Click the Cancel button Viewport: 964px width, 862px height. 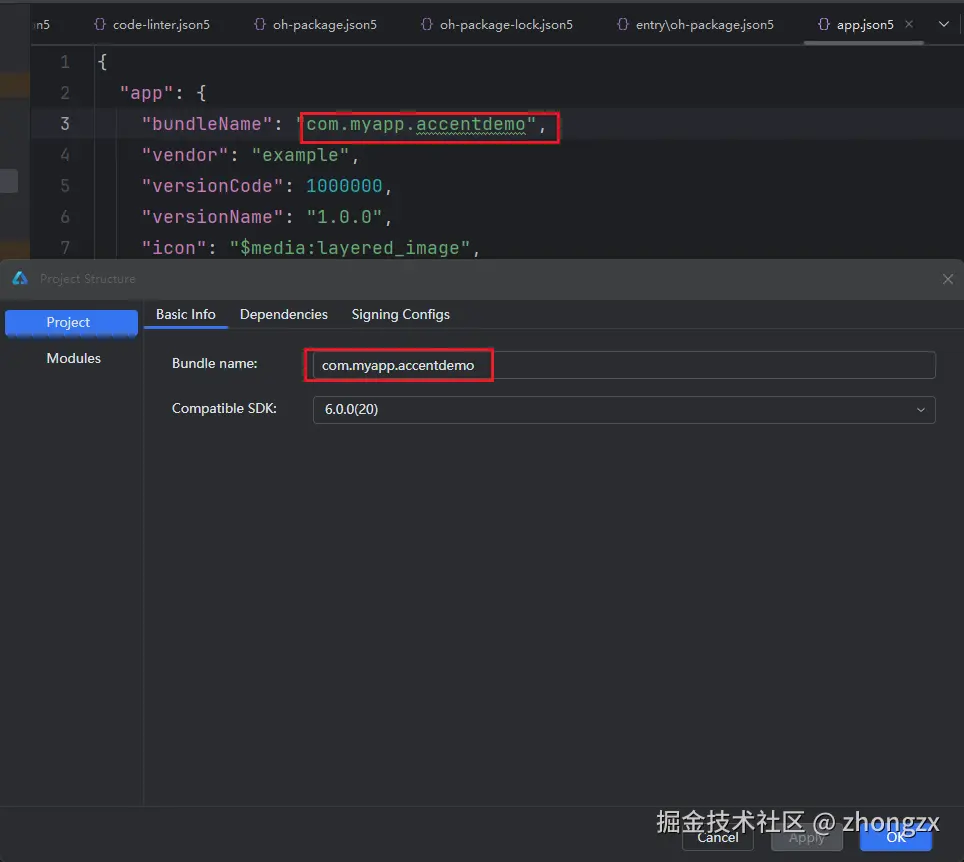tap(717, 837)
